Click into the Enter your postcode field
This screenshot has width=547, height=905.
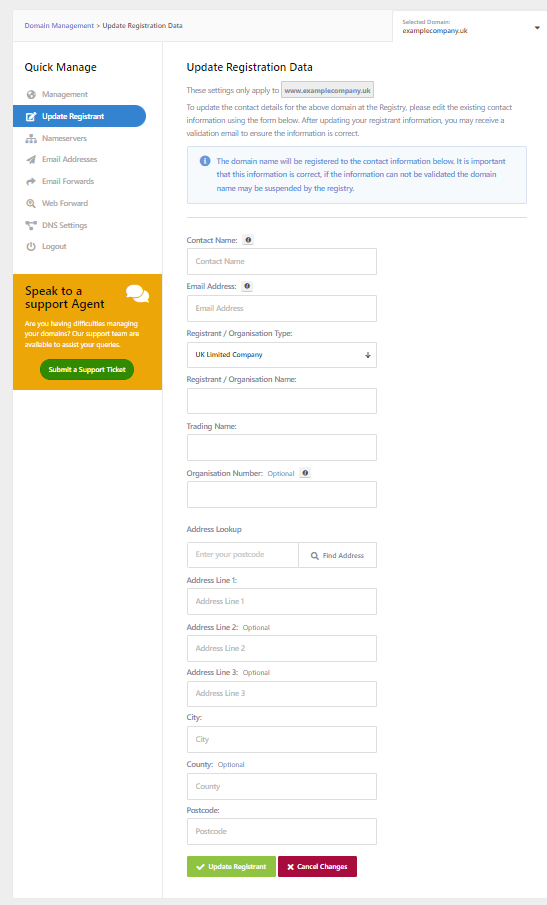(x=242, y=555)
